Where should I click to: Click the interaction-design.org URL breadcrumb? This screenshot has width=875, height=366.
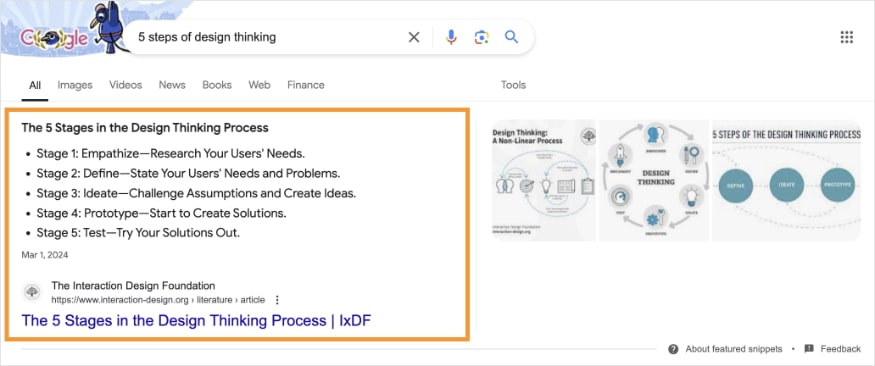(158, 300)
